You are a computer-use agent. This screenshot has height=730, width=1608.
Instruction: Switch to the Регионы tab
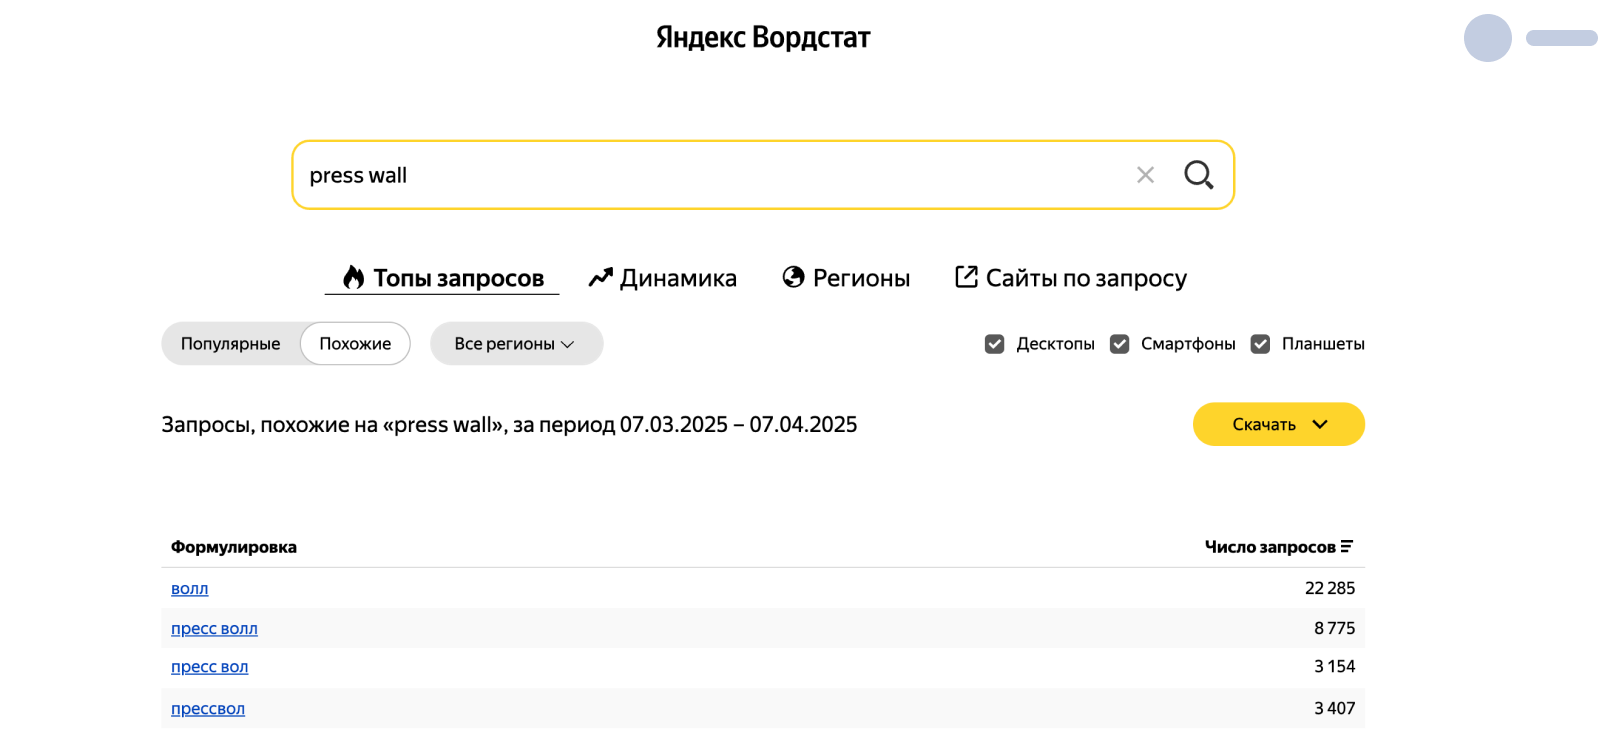click(846, 278)
